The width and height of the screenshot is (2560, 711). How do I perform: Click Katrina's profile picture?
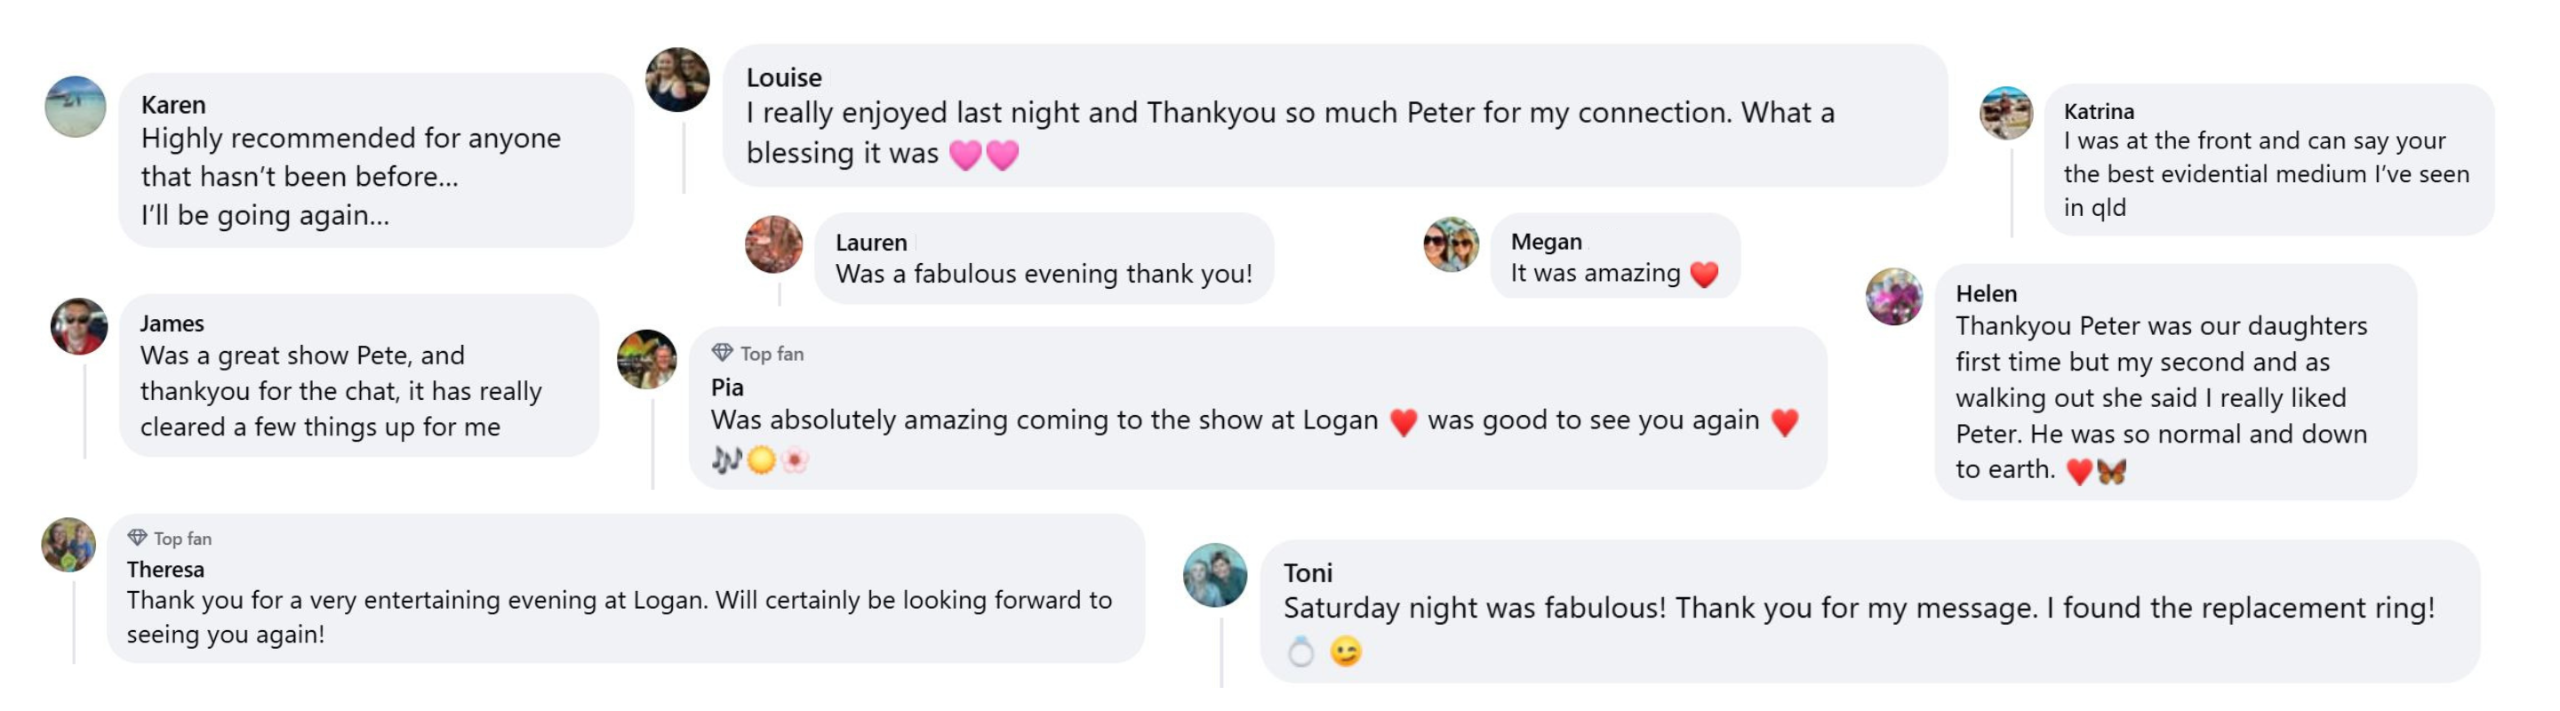pyautogui.click(x=2006, y=113)
